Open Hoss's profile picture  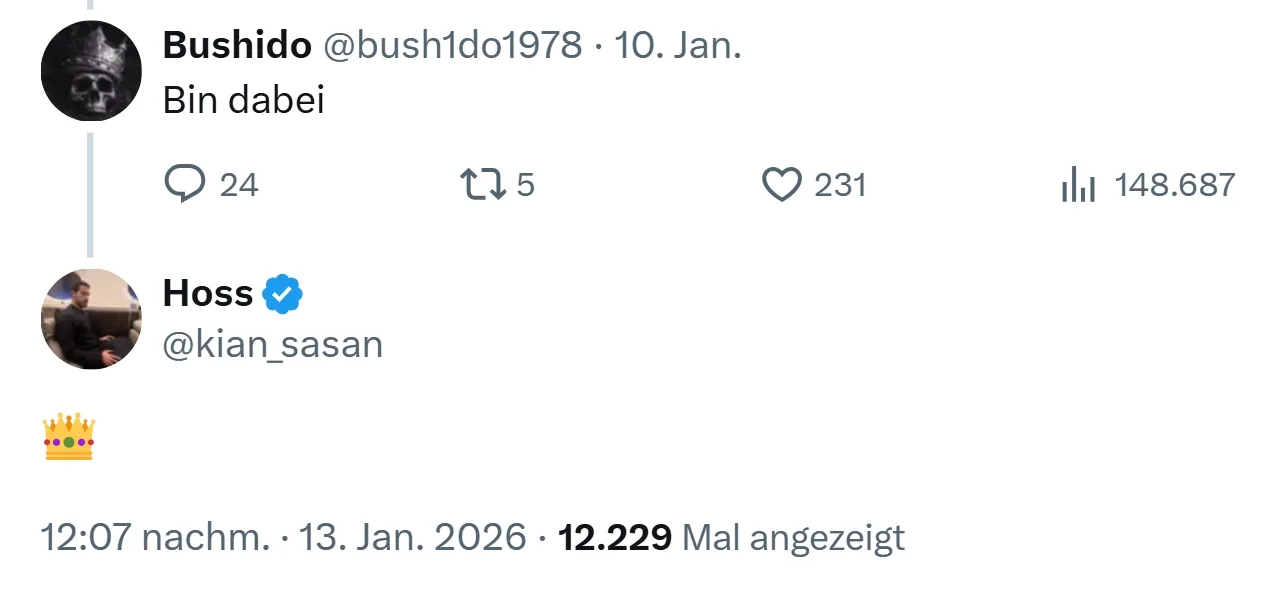(91, 319)
